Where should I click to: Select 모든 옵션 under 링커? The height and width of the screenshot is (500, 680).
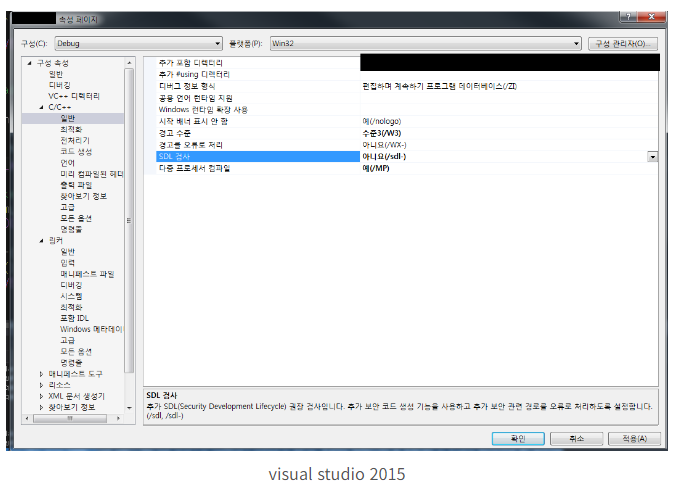[x=76, y=352]
